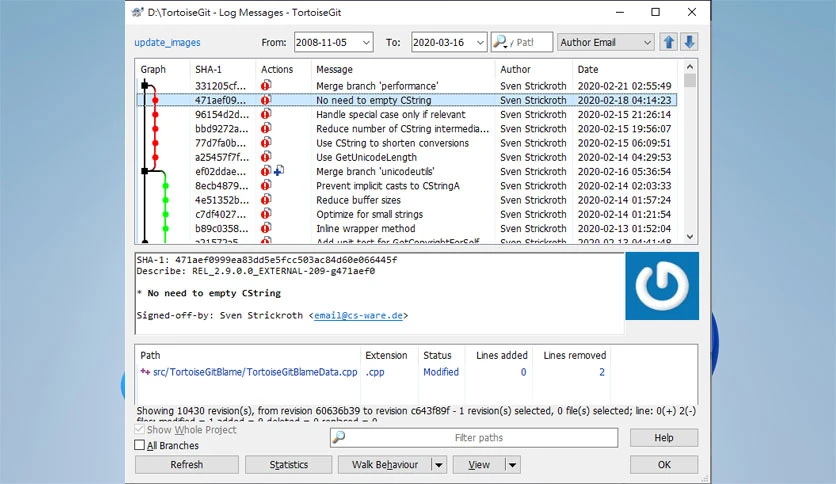Screen dimensions: 836x484
Task: Click the Path column header in file list
Action: (x=248, y=356)
